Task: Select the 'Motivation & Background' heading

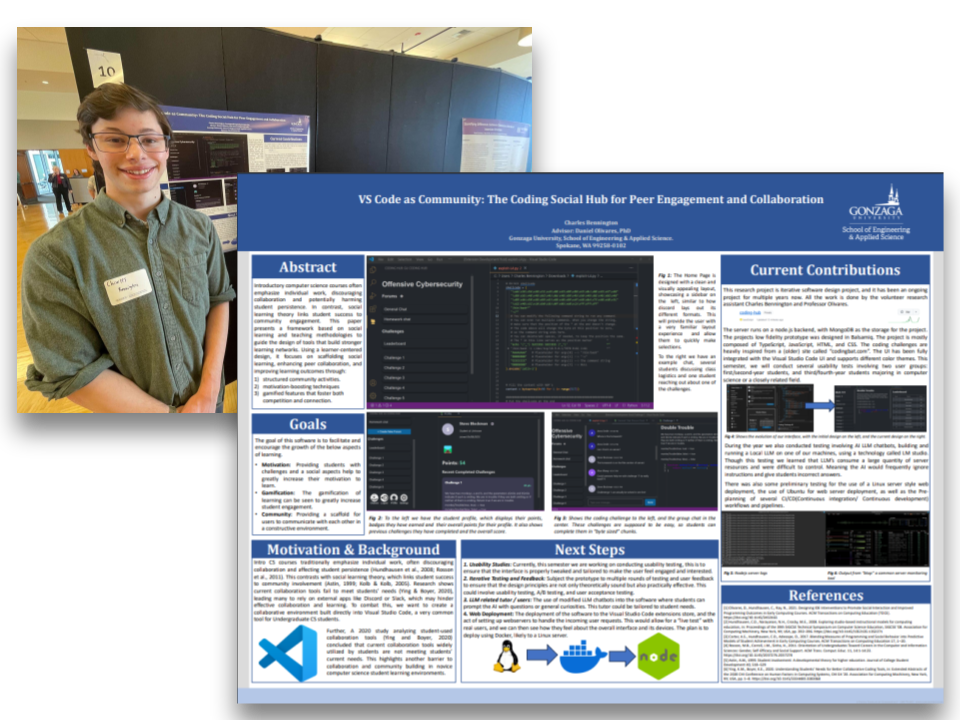Action: coord(353,549)
